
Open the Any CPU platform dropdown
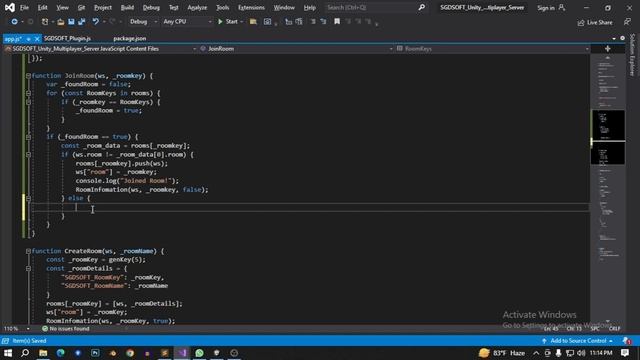[x=187, y=22]
